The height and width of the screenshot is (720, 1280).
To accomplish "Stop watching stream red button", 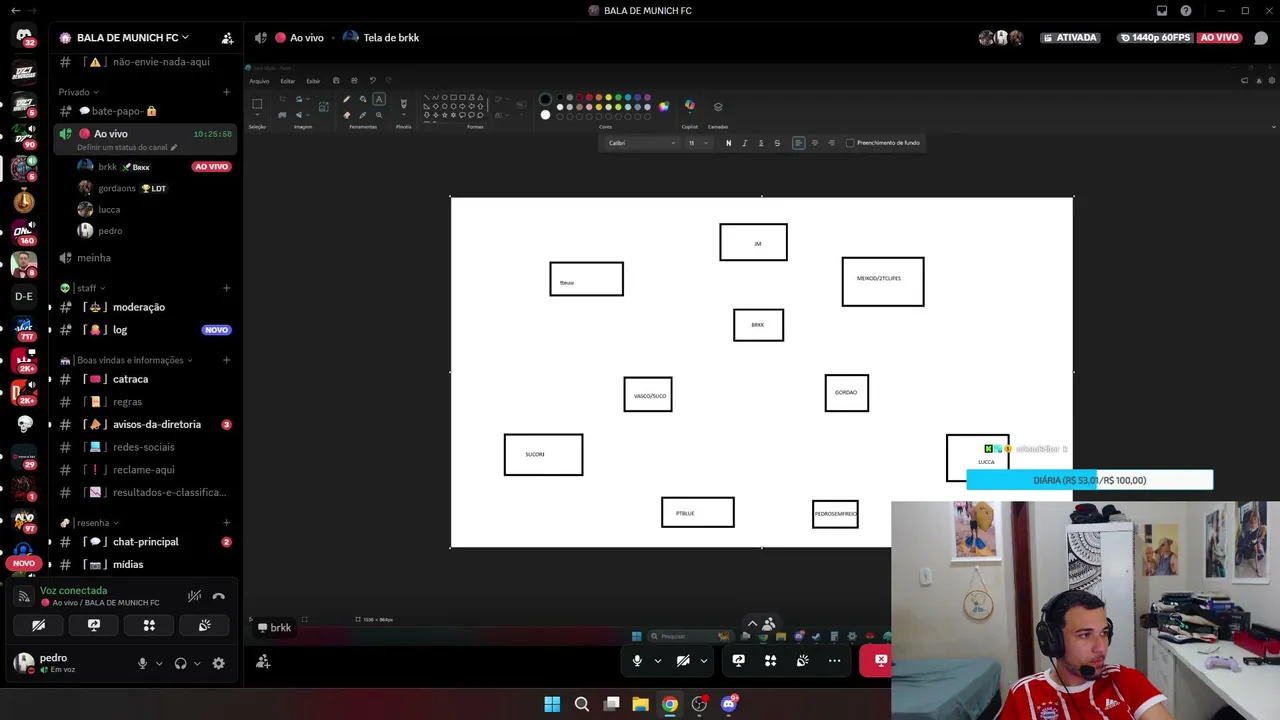I will pos(875,660).
